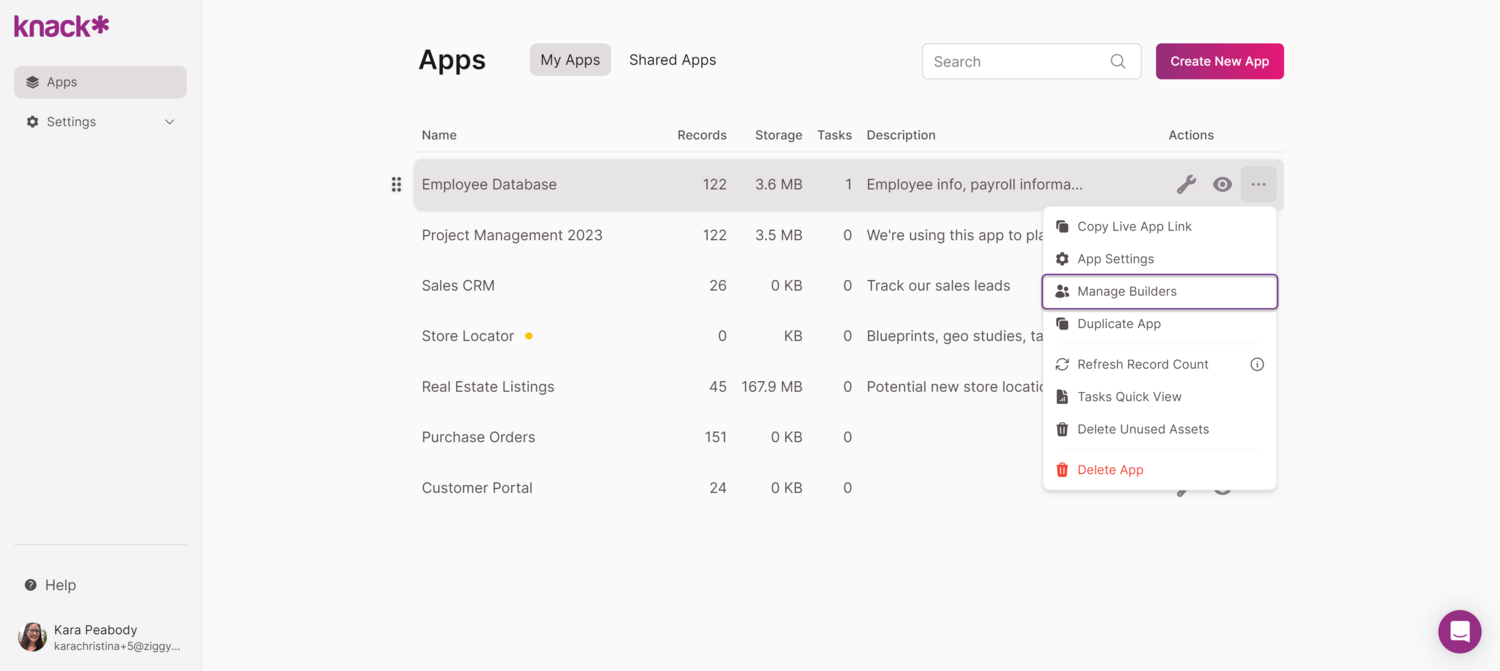Click inside the Search apps field
Viewport: 1500px width, 671px height.
tap(1010, 61)
